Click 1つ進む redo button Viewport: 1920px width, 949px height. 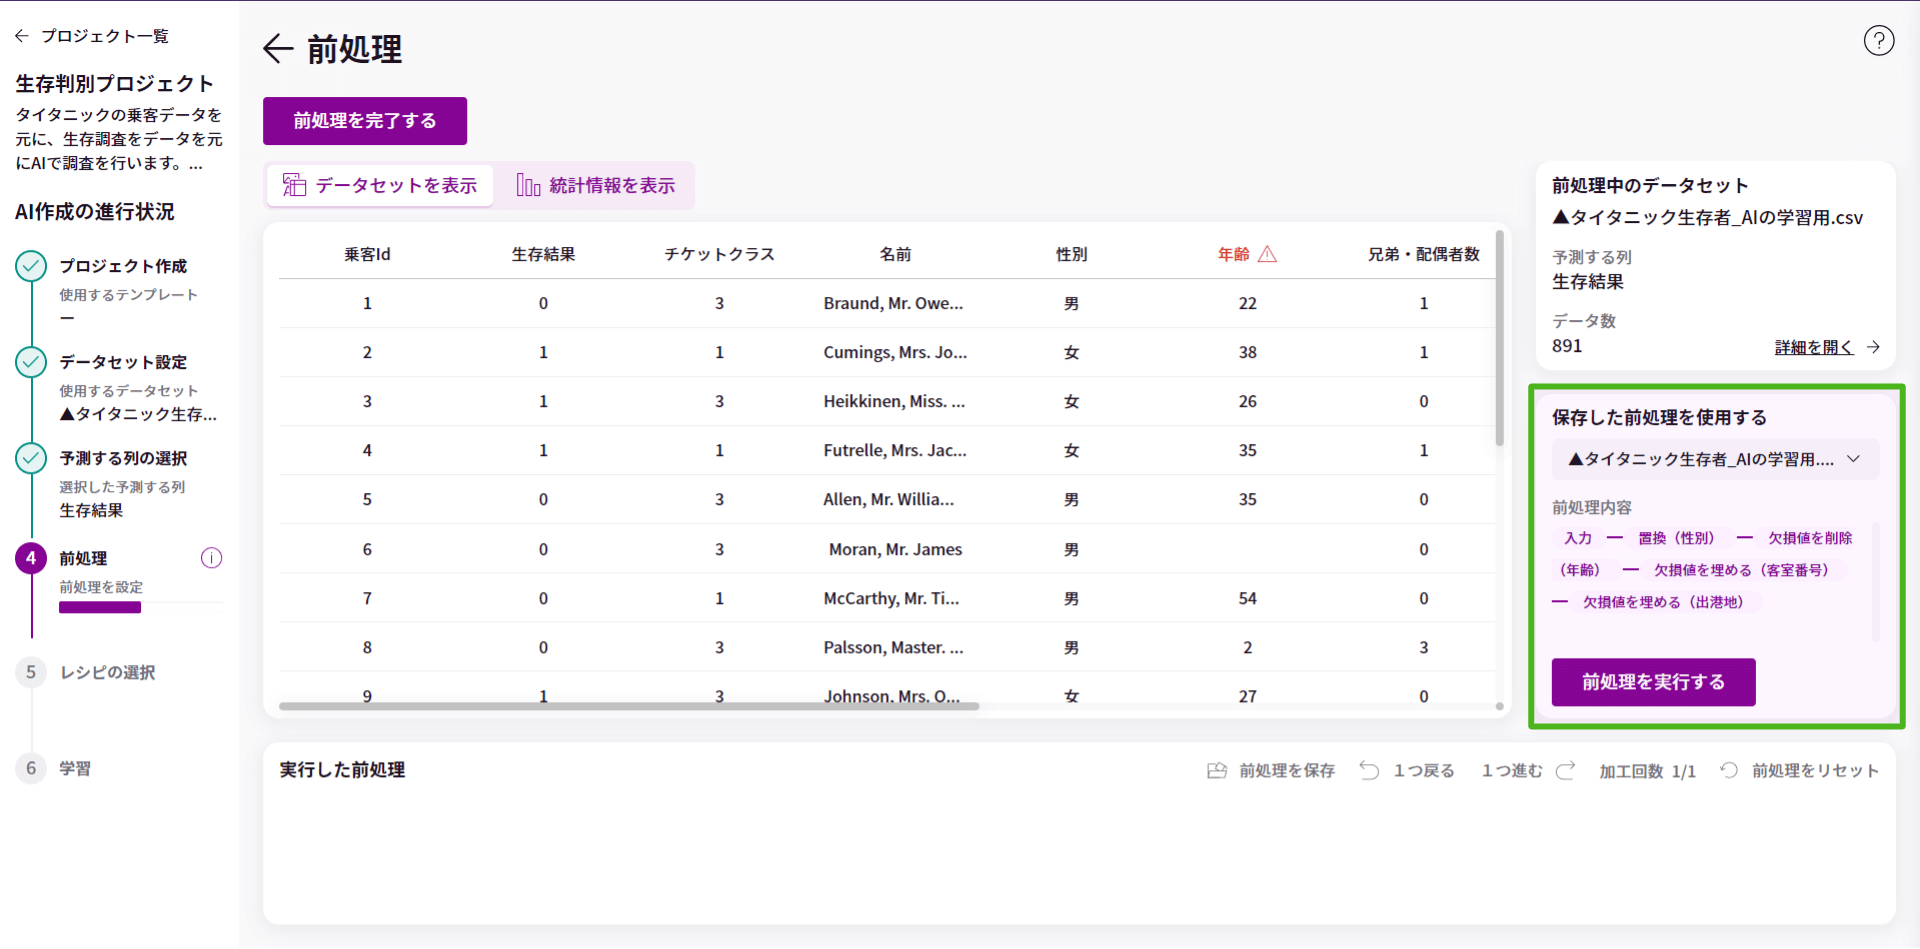[1528, 770]
